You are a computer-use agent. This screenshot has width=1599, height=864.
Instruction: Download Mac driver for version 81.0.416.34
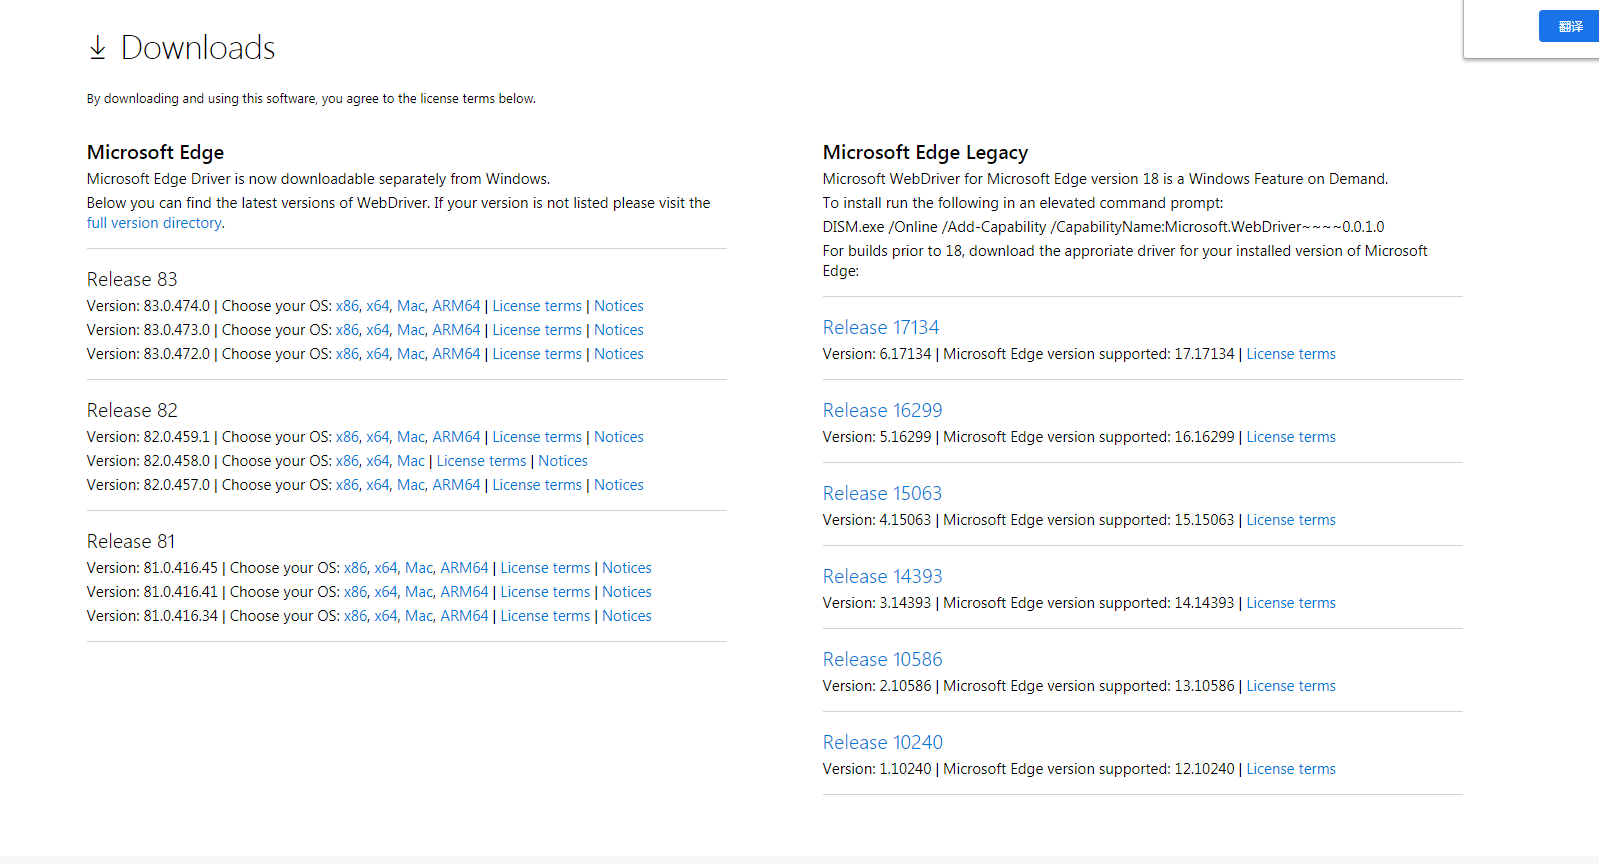click(419, 616)
